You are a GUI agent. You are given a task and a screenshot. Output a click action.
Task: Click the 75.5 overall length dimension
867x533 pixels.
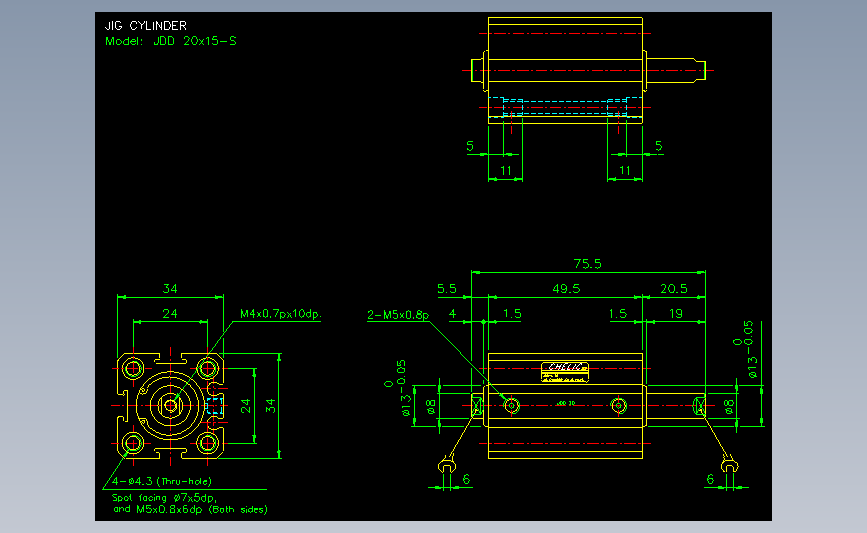[x=587, y=264]
